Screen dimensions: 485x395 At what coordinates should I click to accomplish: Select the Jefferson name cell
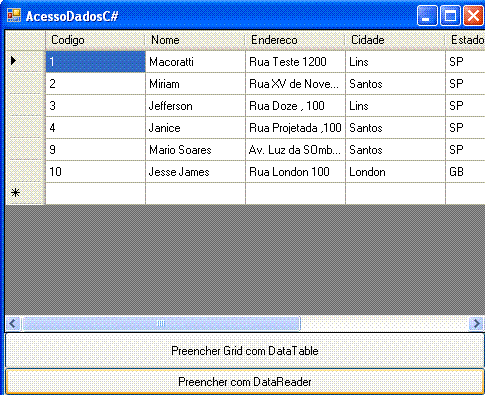coord(195,105)
